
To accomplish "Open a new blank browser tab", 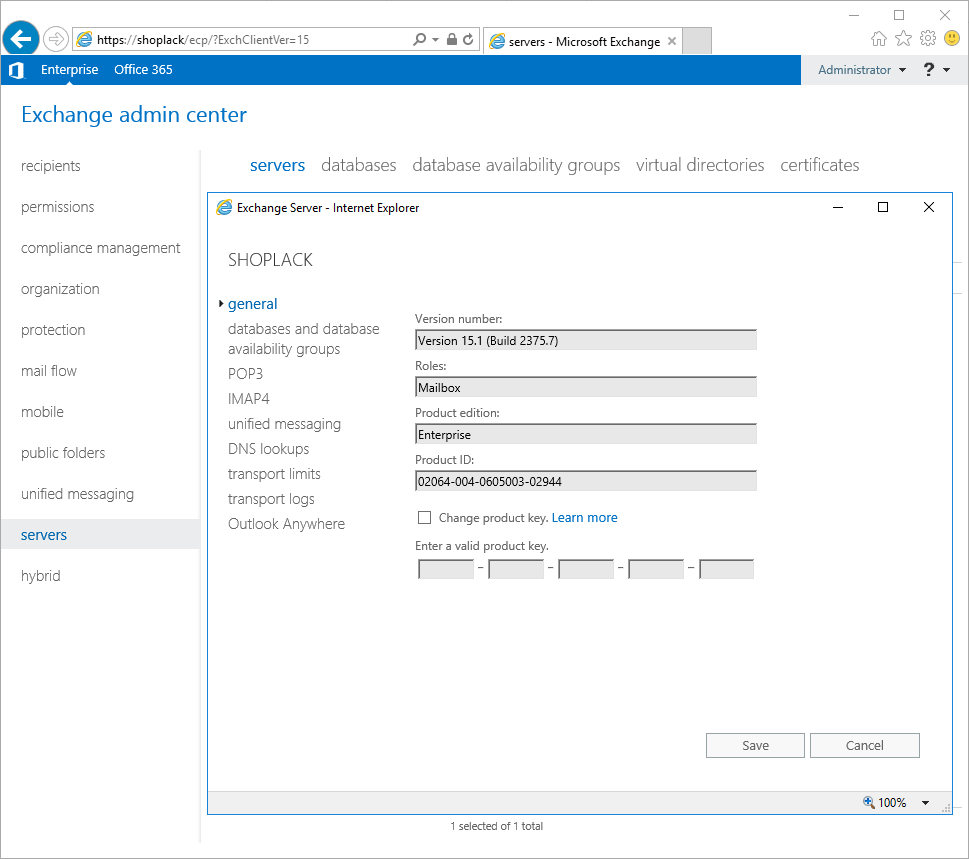I will [696, 41].
